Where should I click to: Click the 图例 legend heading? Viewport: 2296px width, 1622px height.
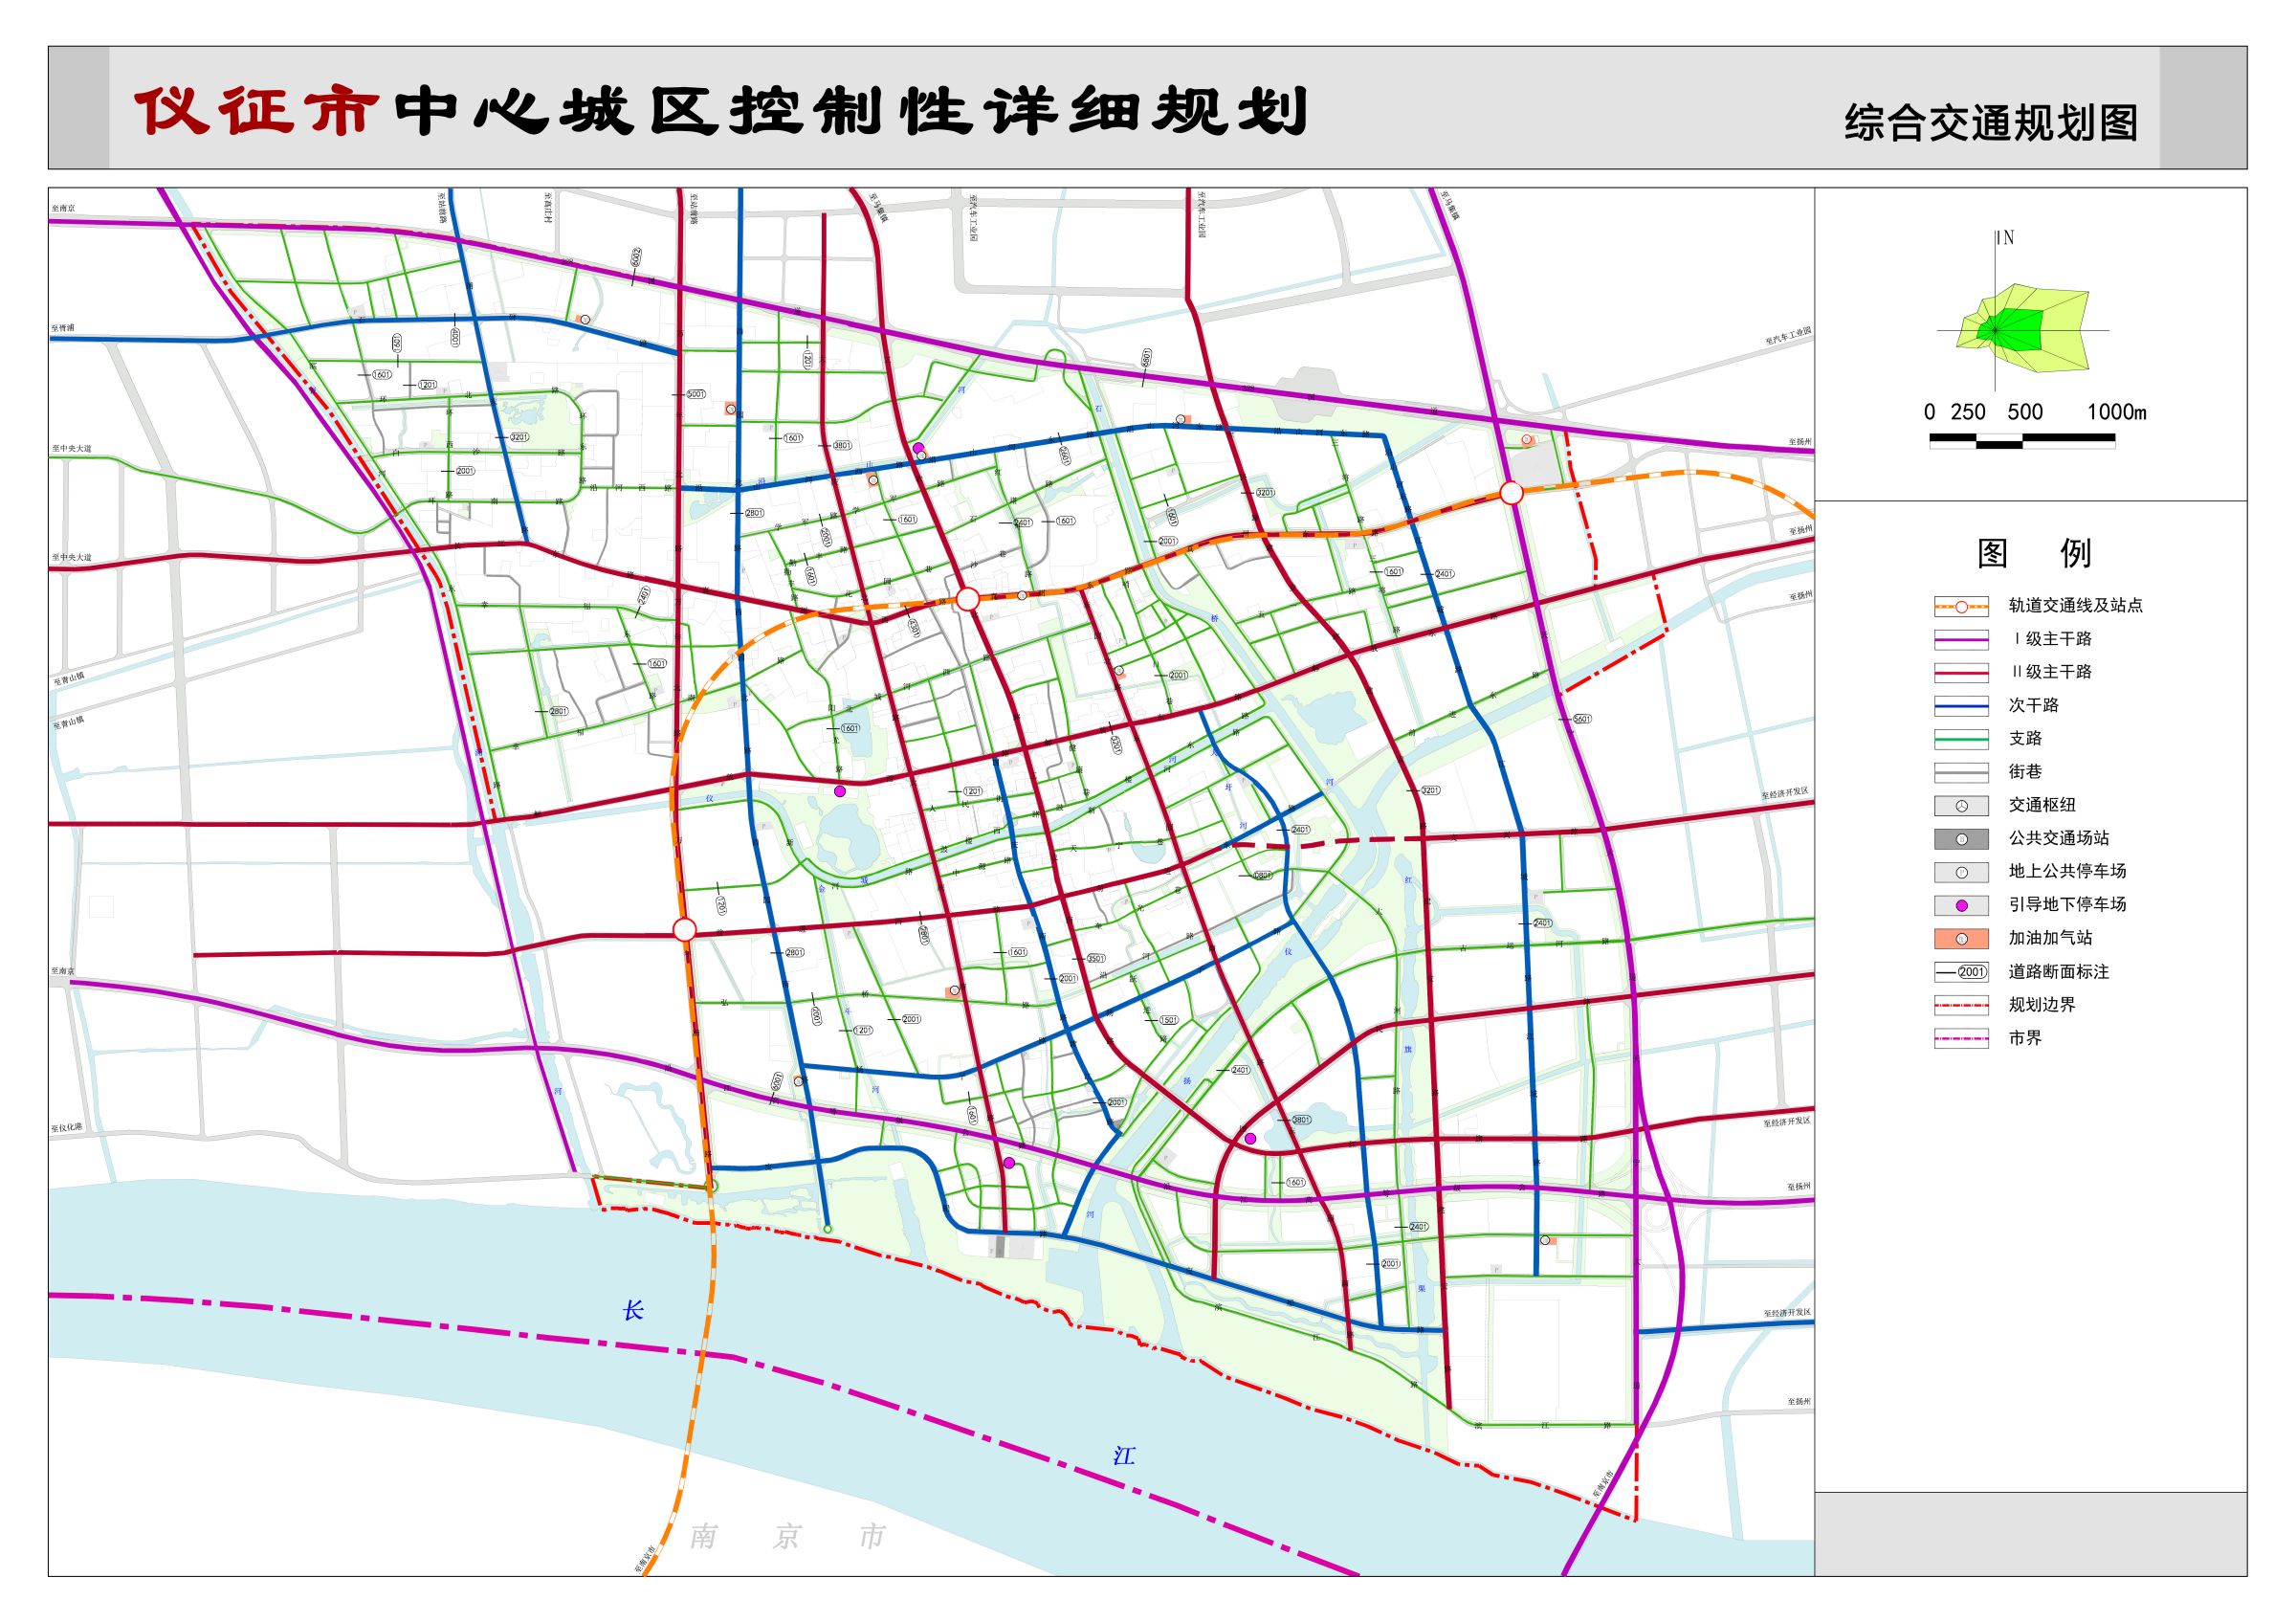2033,553
